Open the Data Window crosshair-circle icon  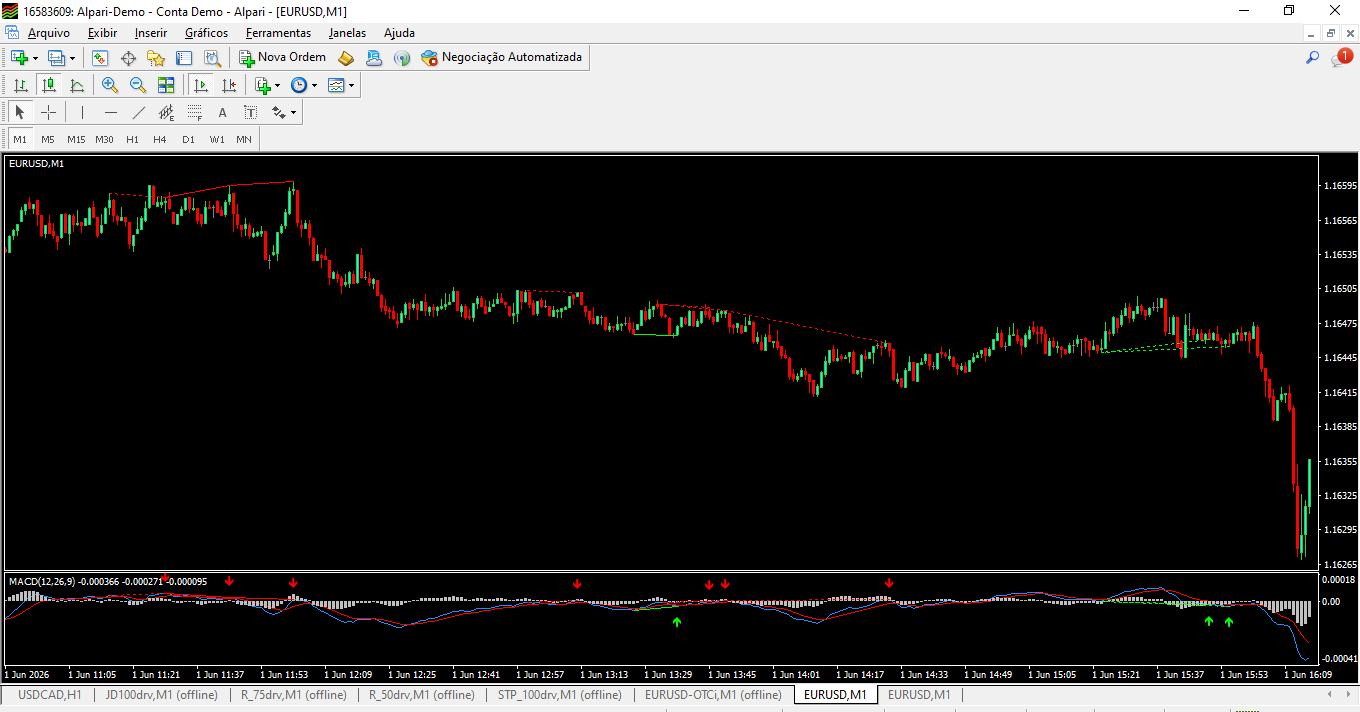click(x=128, y=58)
